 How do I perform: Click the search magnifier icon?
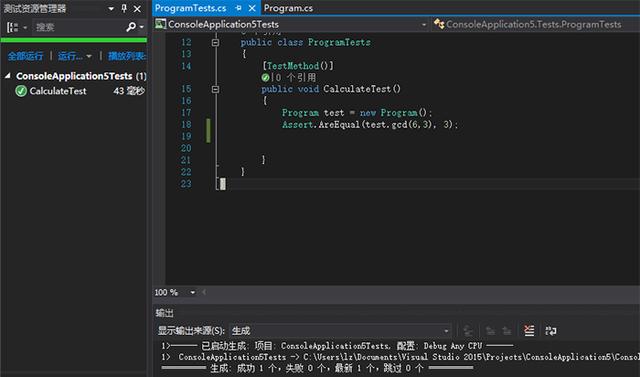(131, 27)
